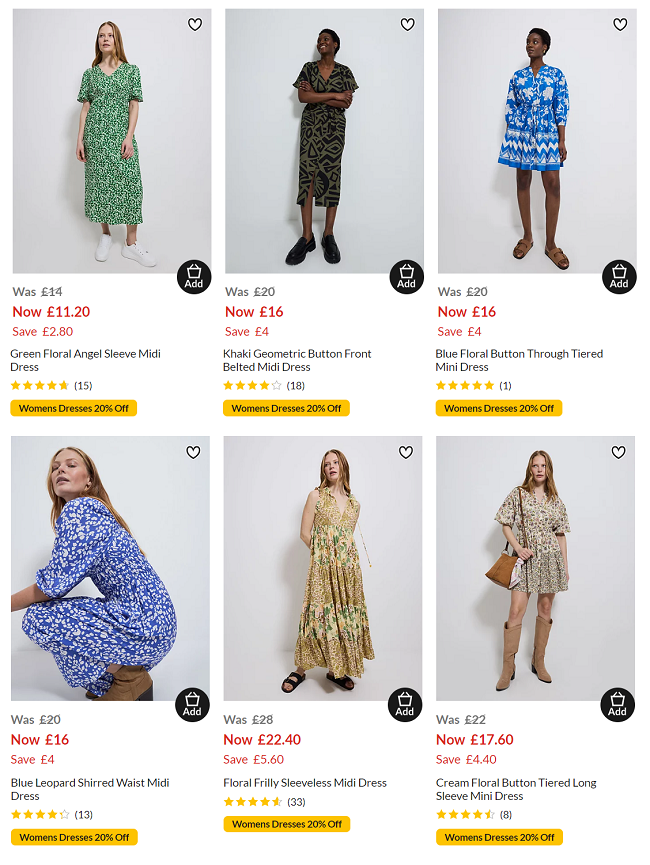Click the Add basket icon on the Green Floral dress

(193, 275)
